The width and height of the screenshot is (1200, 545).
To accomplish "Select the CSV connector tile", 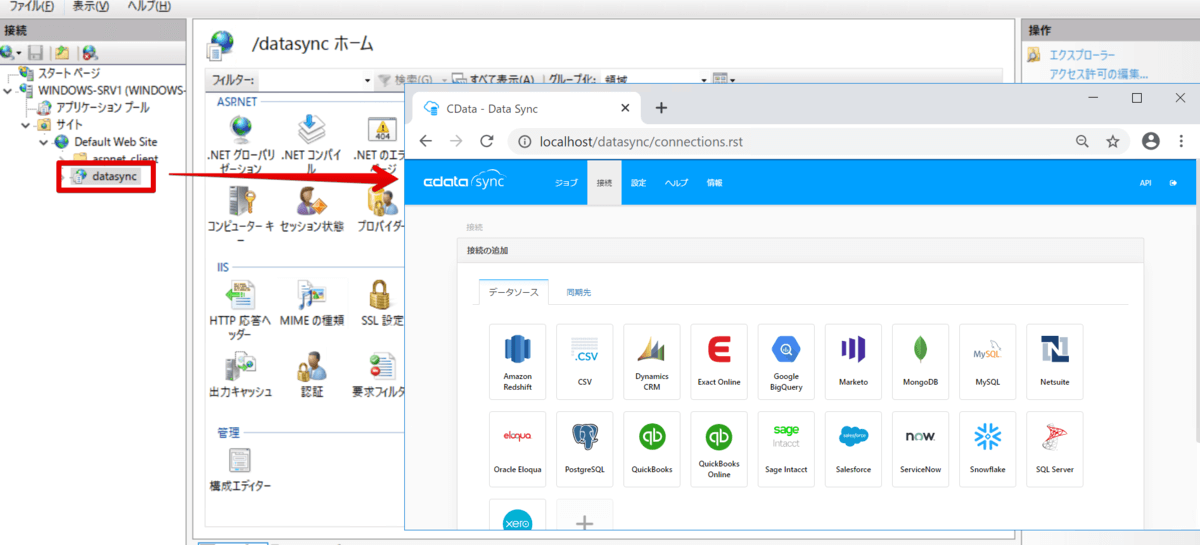I will [584, 362].
